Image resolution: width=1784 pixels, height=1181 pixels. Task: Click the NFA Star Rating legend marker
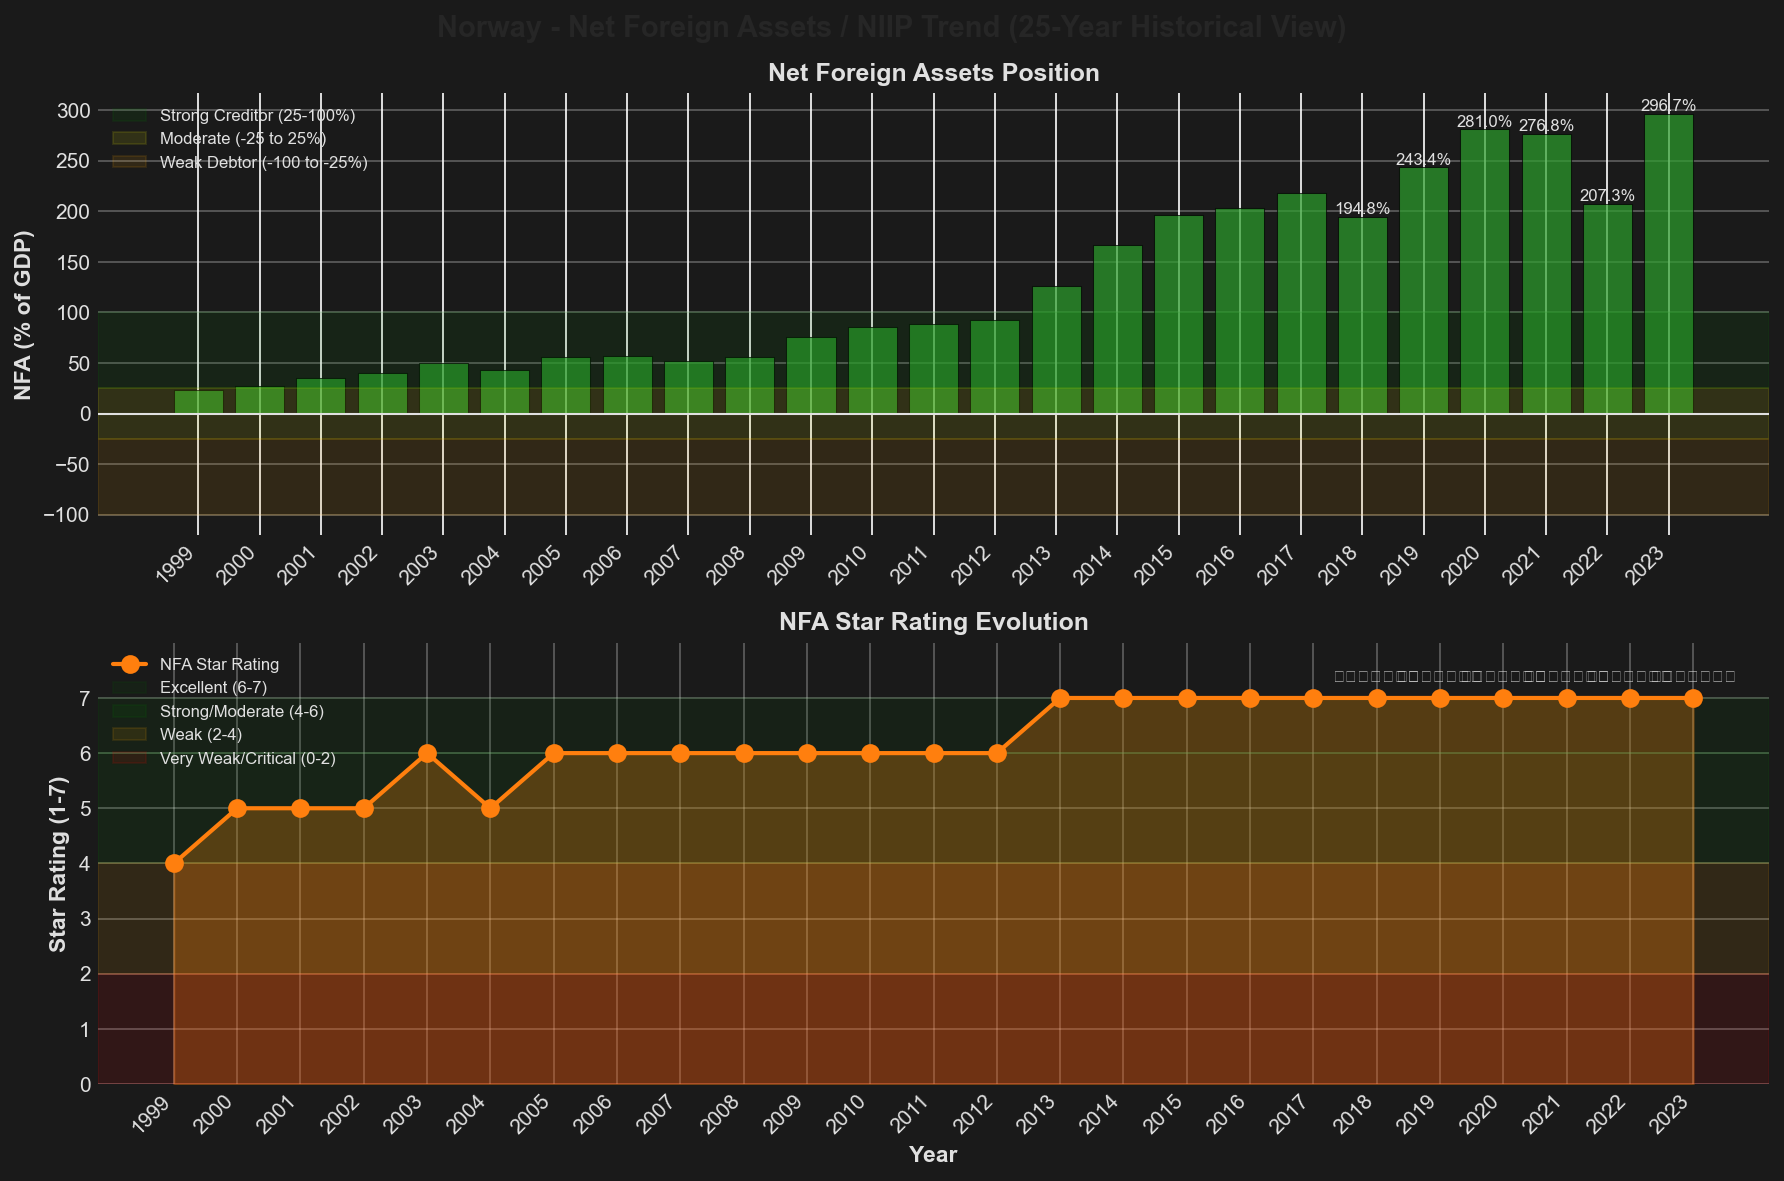tap(129, 664)
